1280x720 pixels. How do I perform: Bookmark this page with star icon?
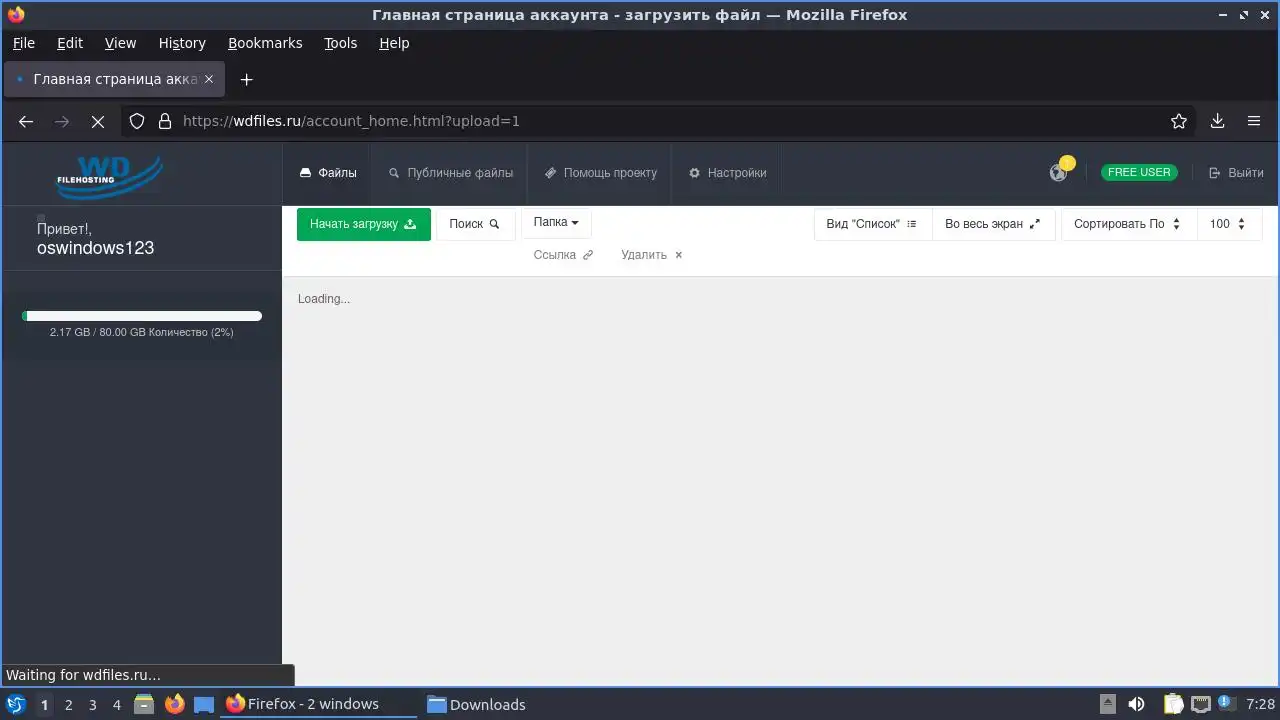[1179, 121]
